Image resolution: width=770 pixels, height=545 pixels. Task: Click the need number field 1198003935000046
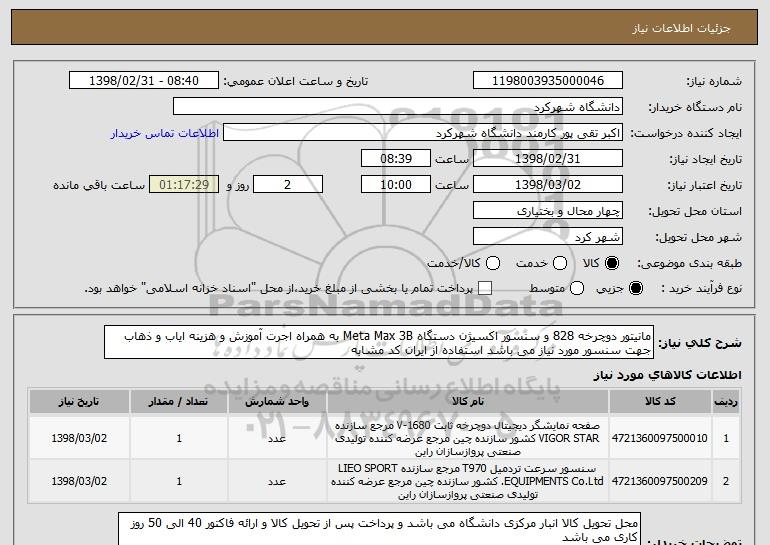click(x=548, y=81)
